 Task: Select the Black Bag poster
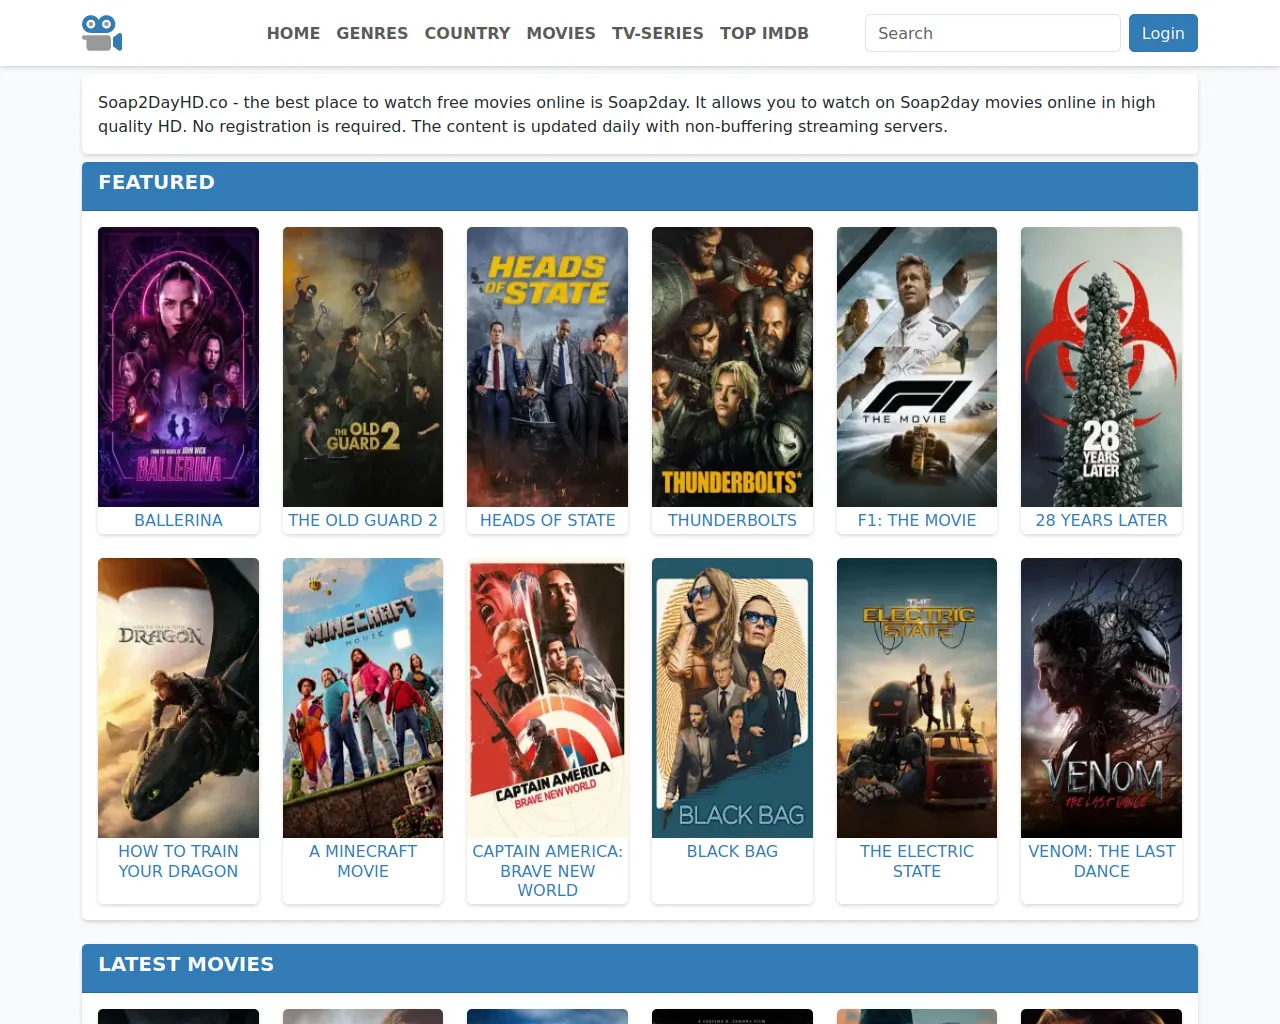(732, 698)
